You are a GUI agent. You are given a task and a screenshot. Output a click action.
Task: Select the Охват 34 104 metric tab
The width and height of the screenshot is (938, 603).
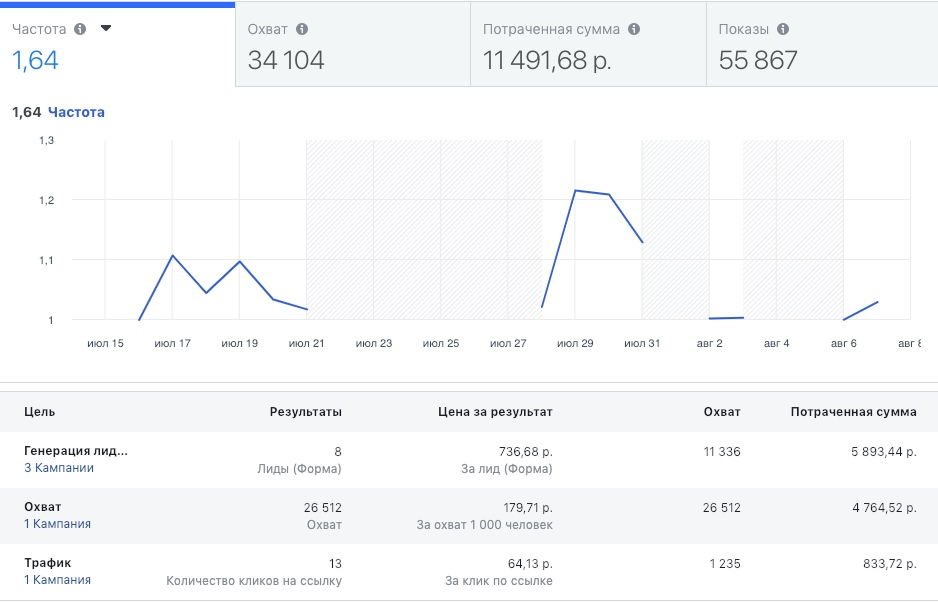353,44
